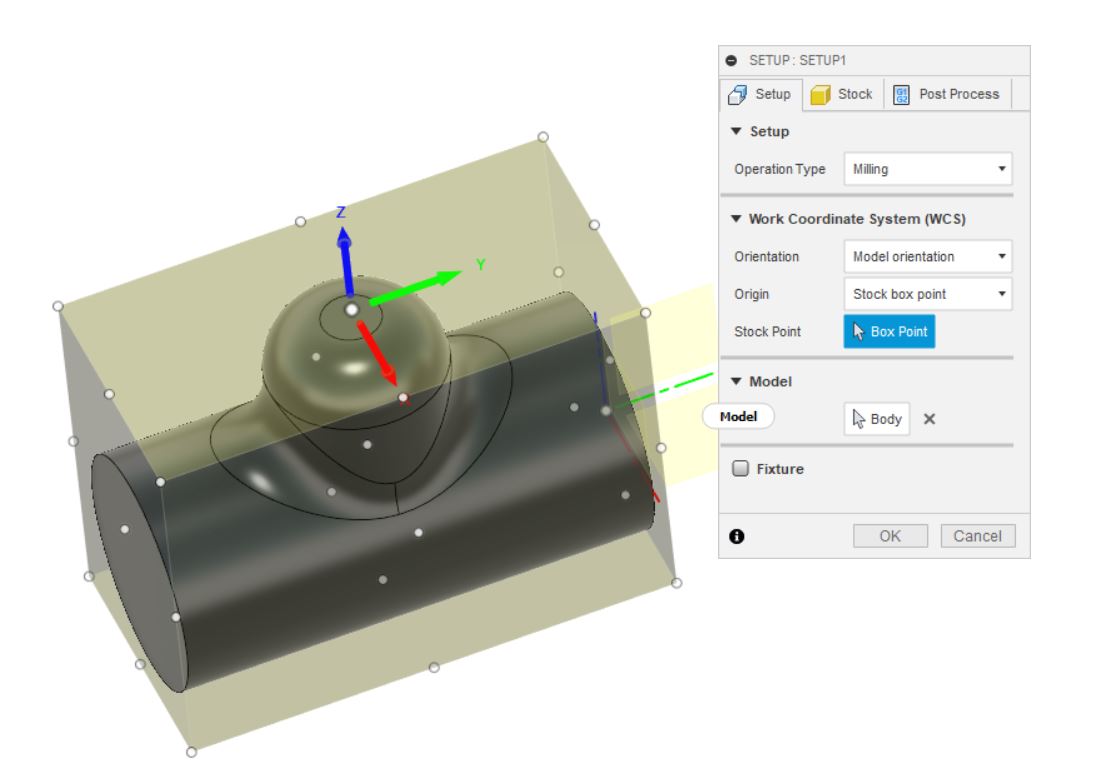
Task: Cancel the setup dialog
Action: [x=976, y=535]
